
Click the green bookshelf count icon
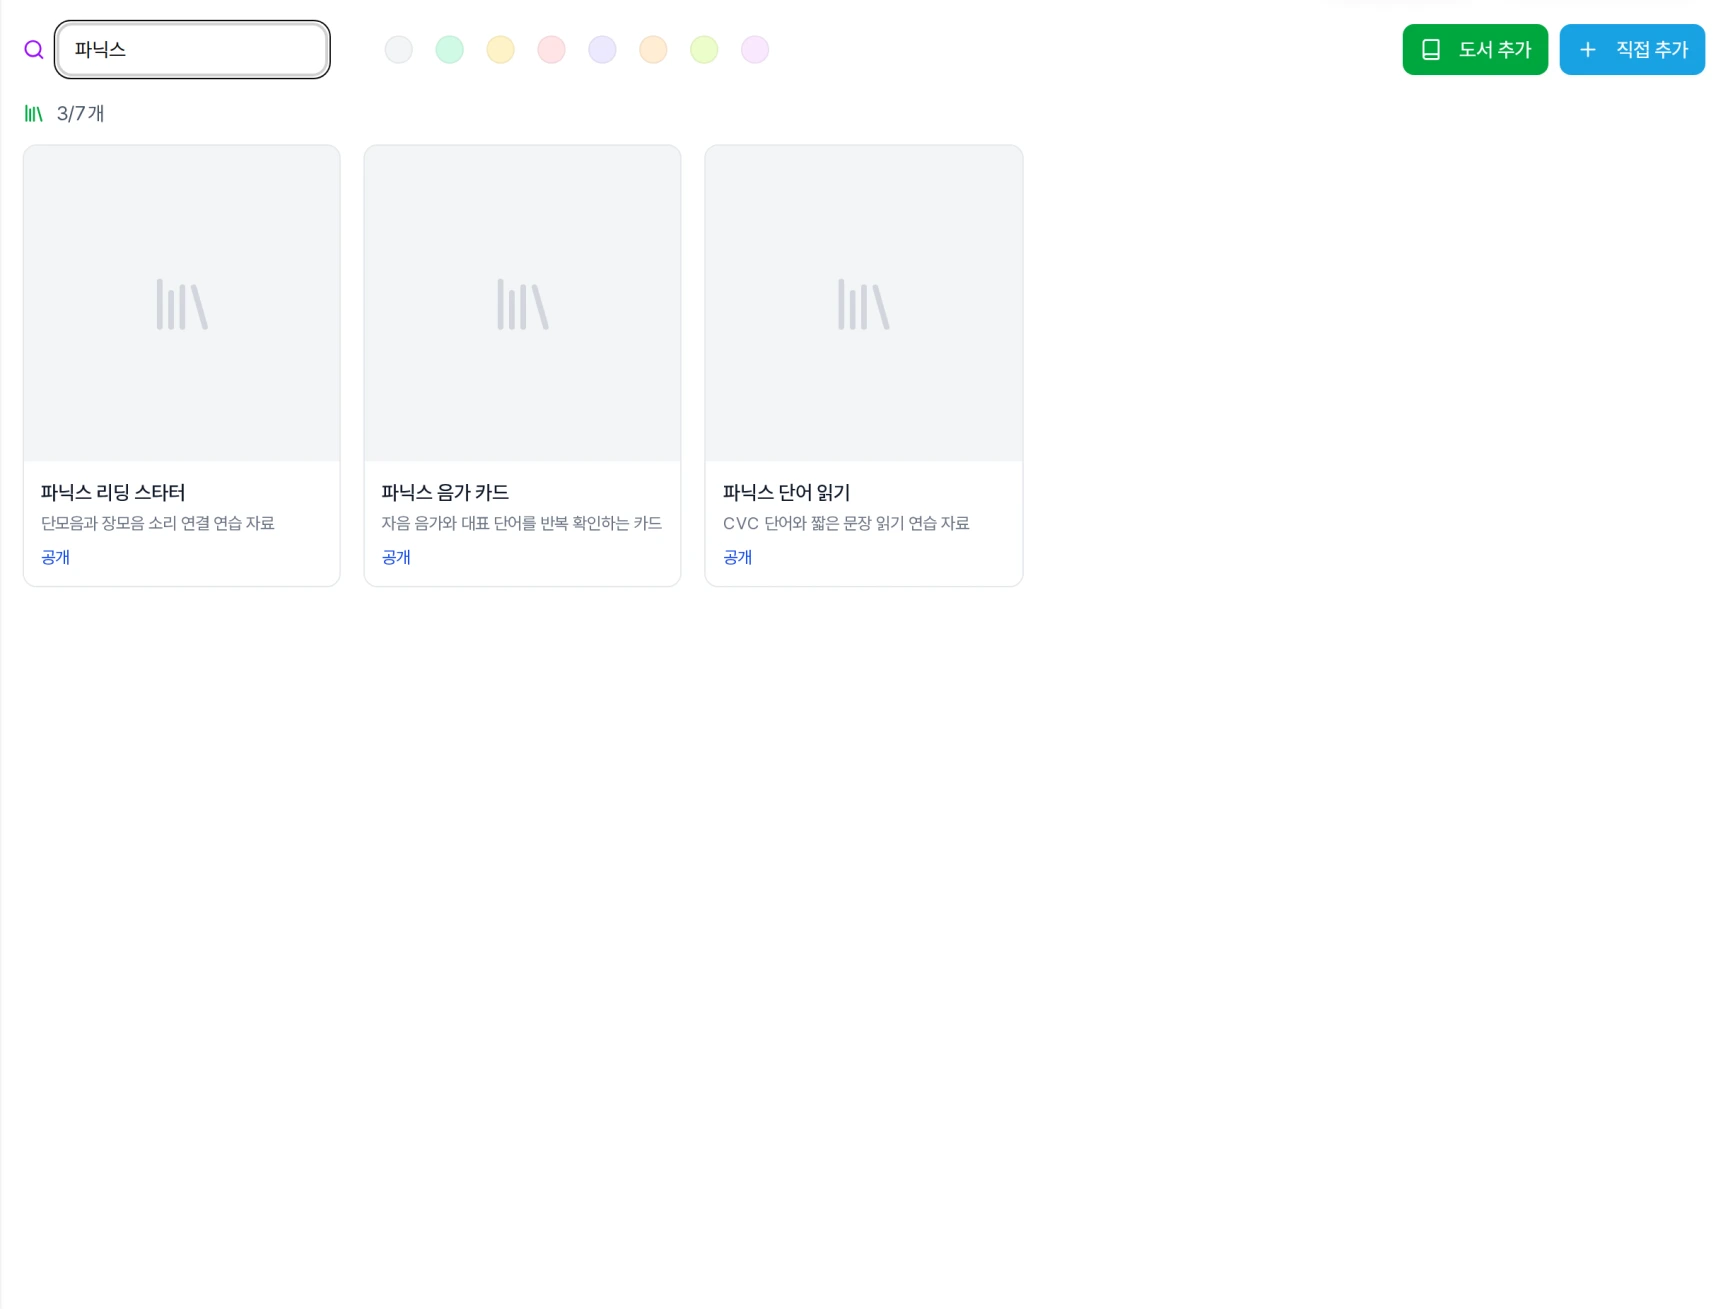pos(34,114)
